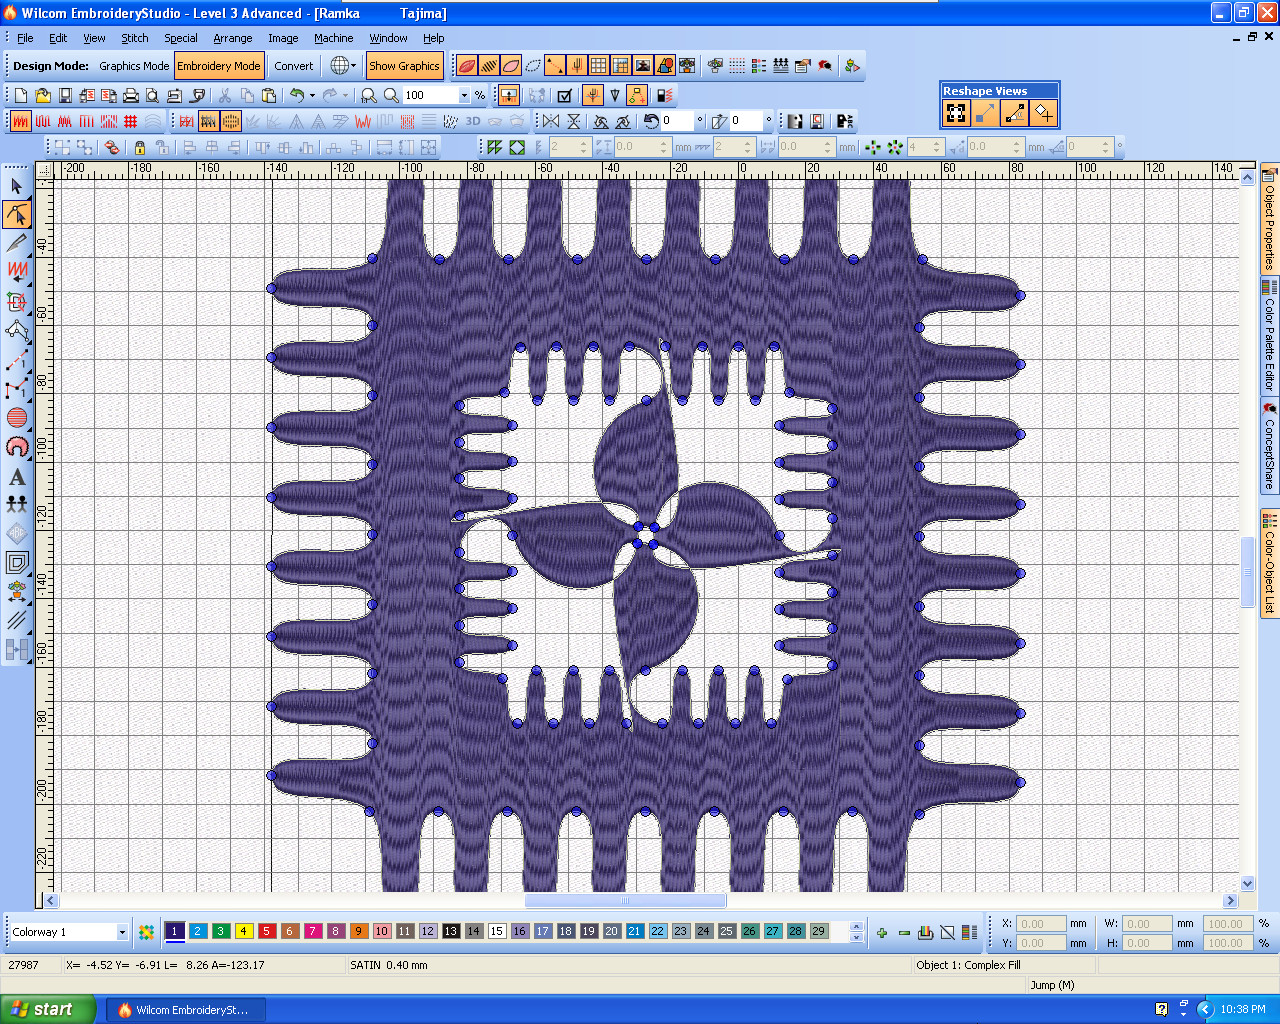Viewport: 1280px width, 1024px height.
Task: Open the Color-Object List side panel
Action: (x=1270, y=563)
